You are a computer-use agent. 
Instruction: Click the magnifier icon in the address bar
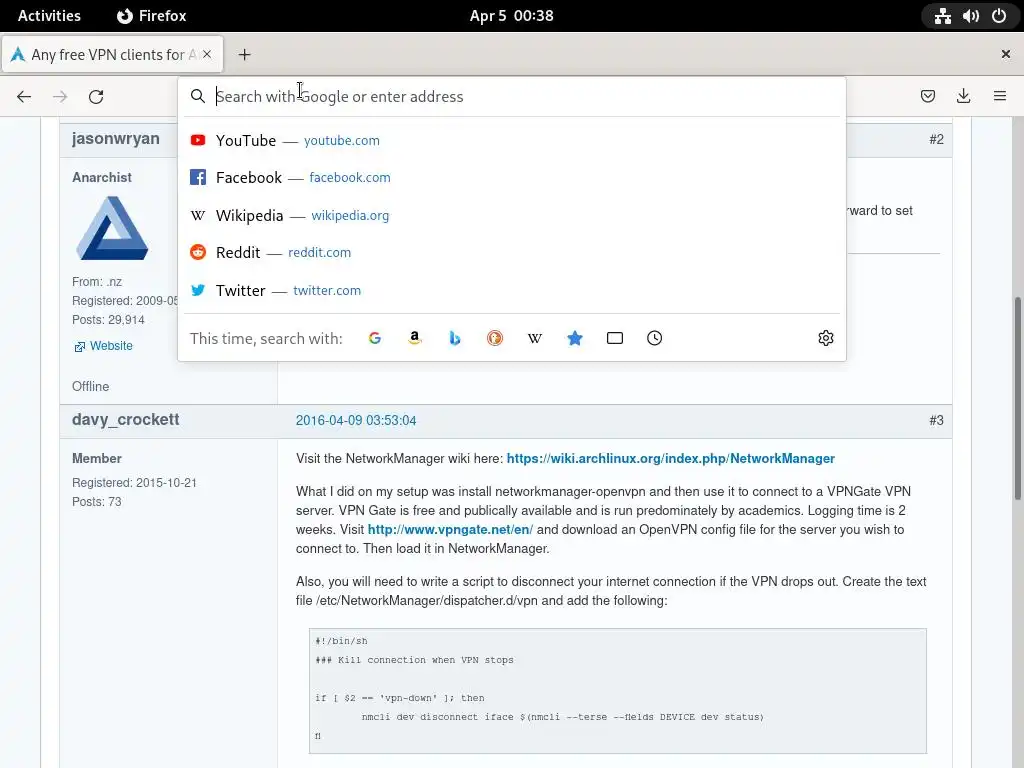click(x=198, y=97)
